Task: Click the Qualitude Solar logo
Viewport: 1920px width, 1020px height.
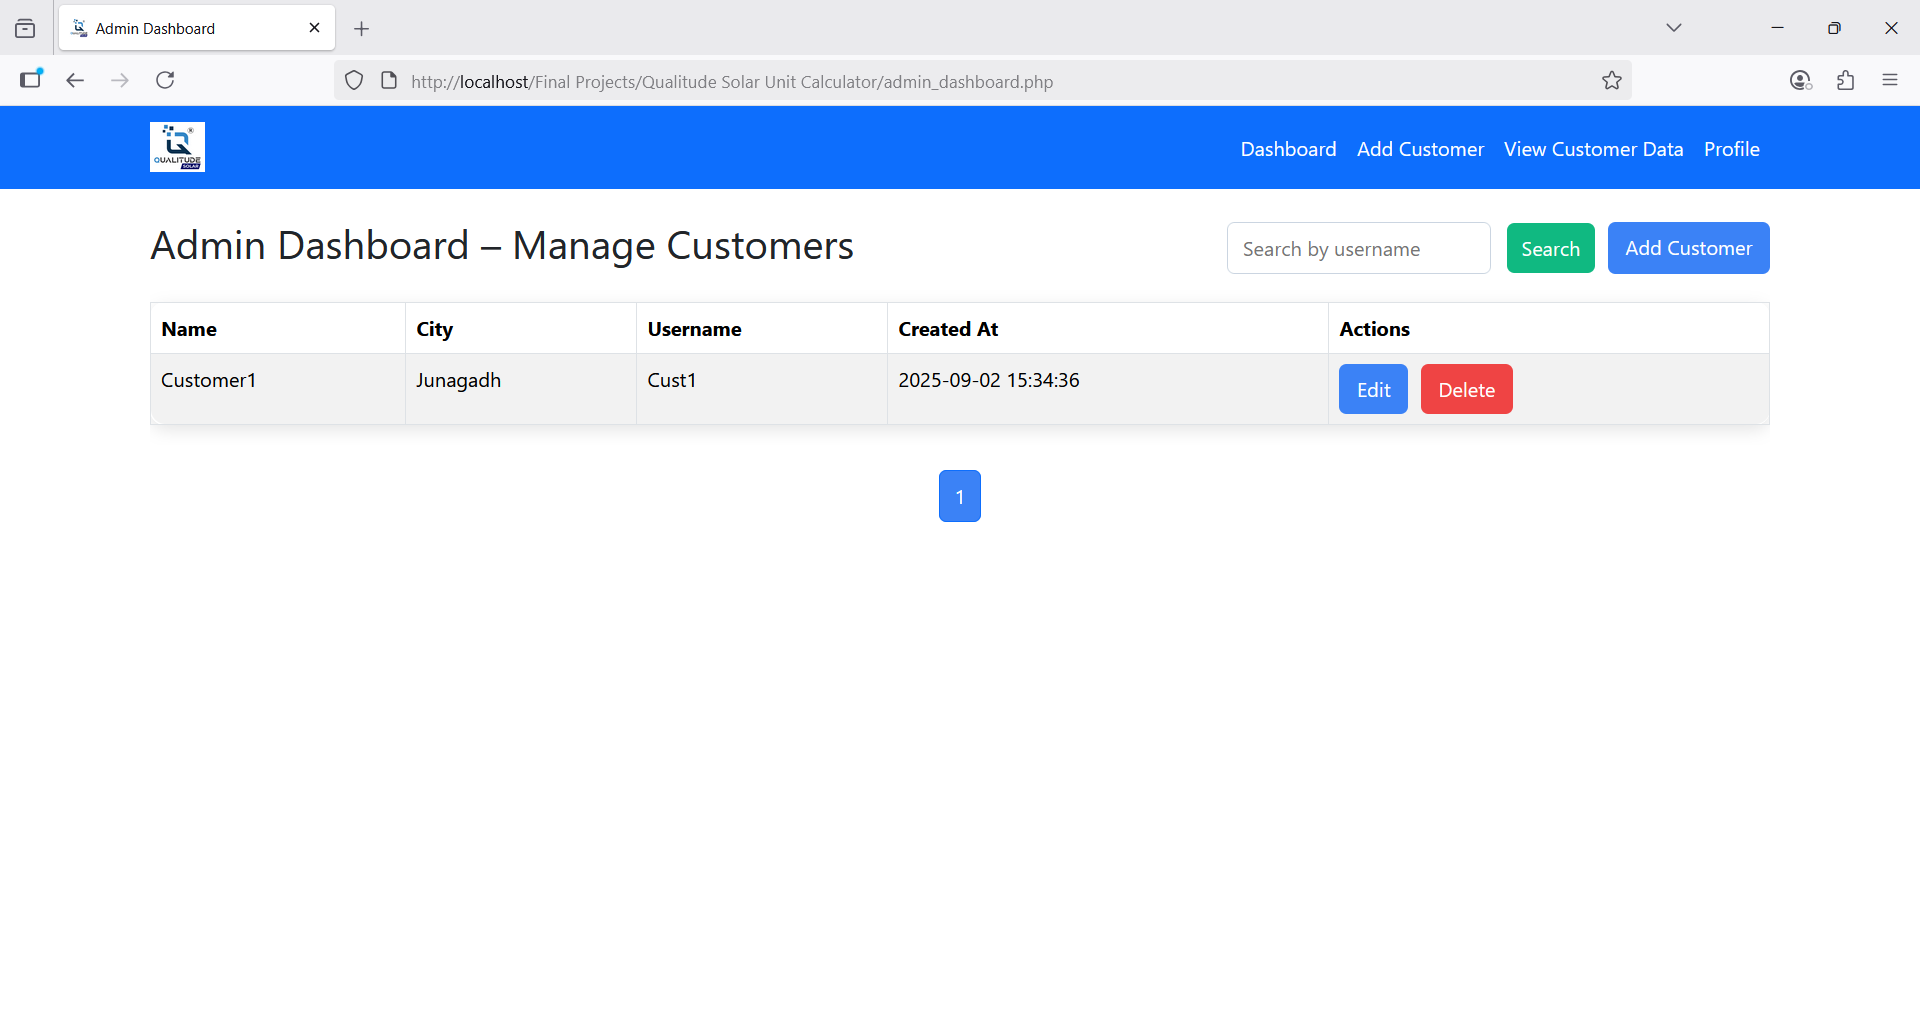Action: (177, 147)
